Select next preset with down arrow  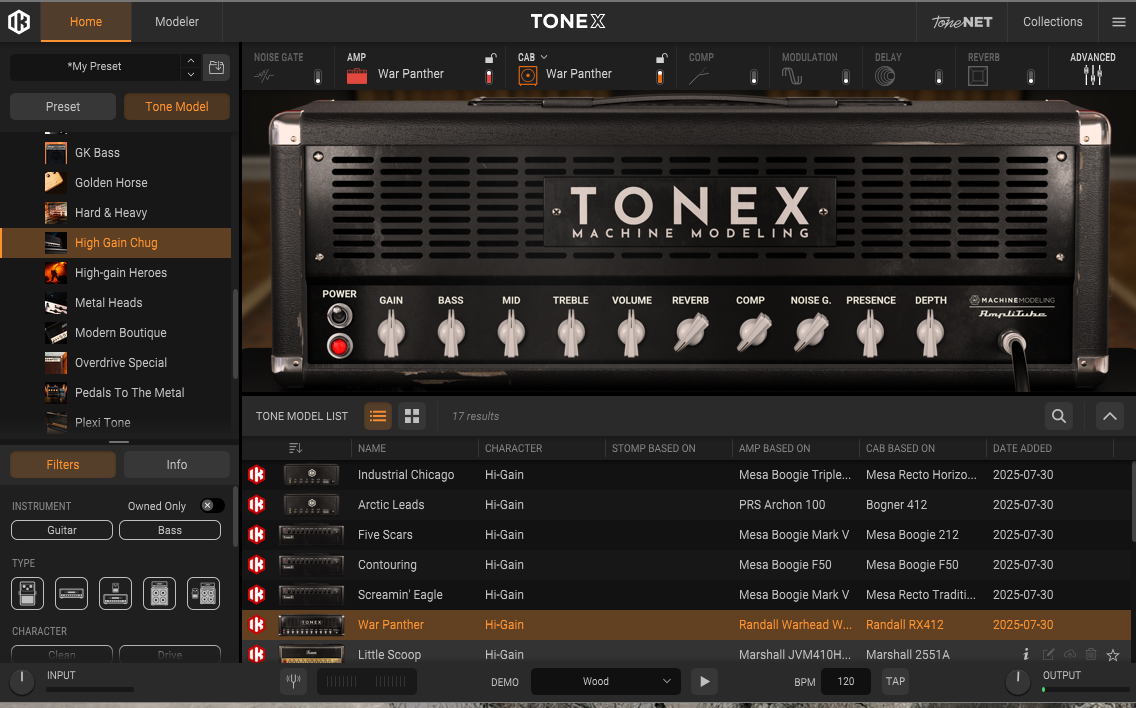(191, 74)
